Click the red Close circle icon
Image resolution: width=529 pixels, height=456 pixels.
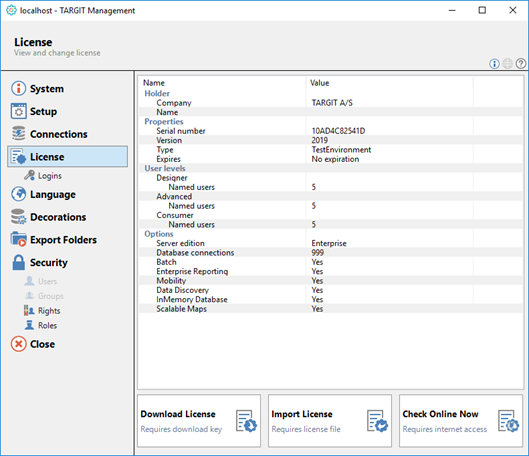pos(18,344)
